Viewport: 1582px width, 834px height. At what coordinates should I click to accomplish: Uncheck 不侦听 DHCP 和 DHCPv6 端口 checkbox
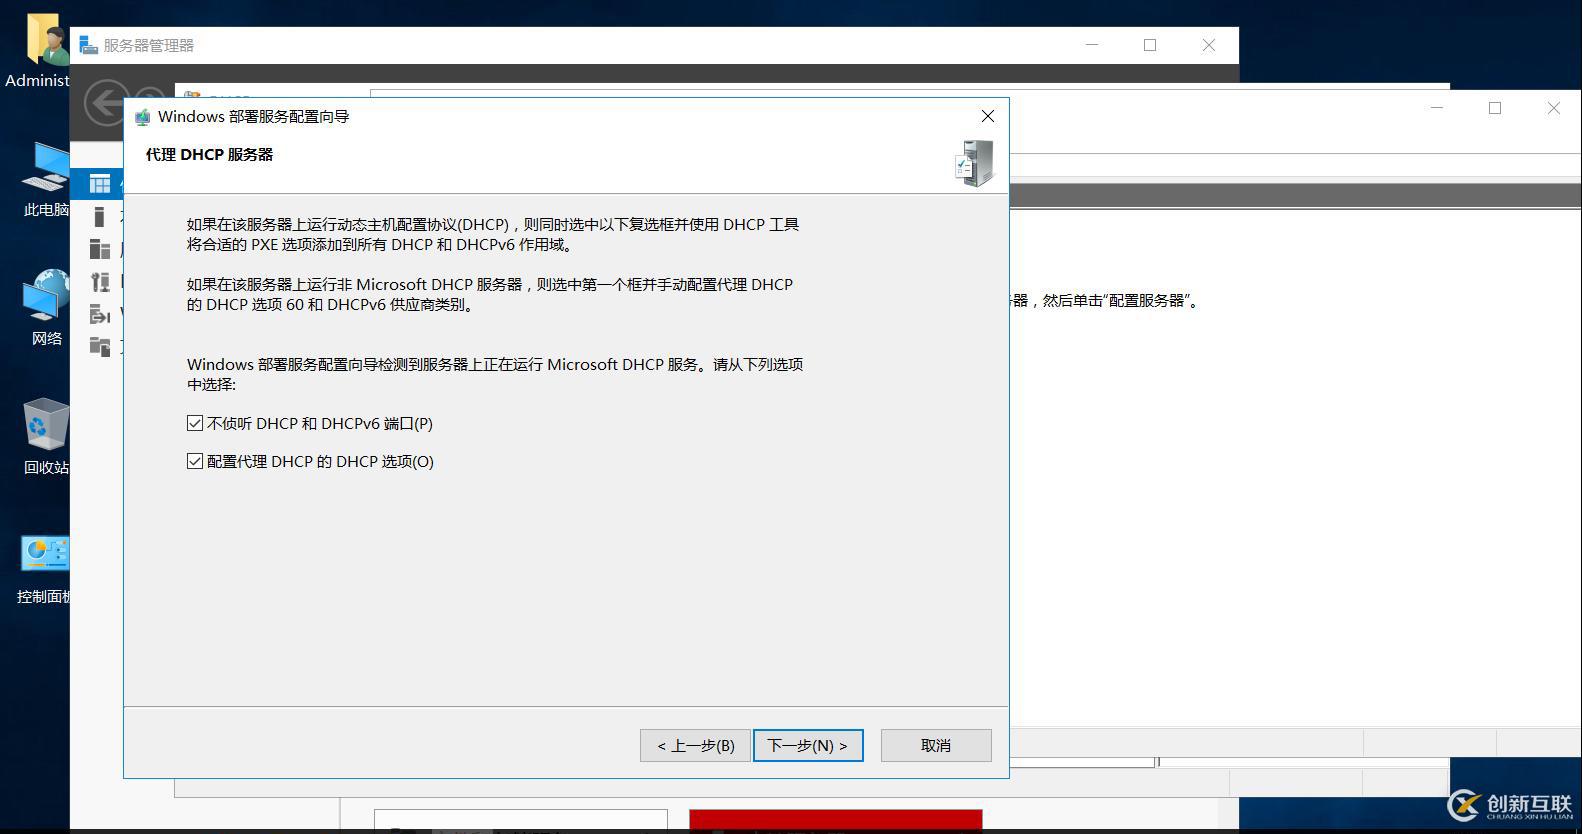point(195,423)
